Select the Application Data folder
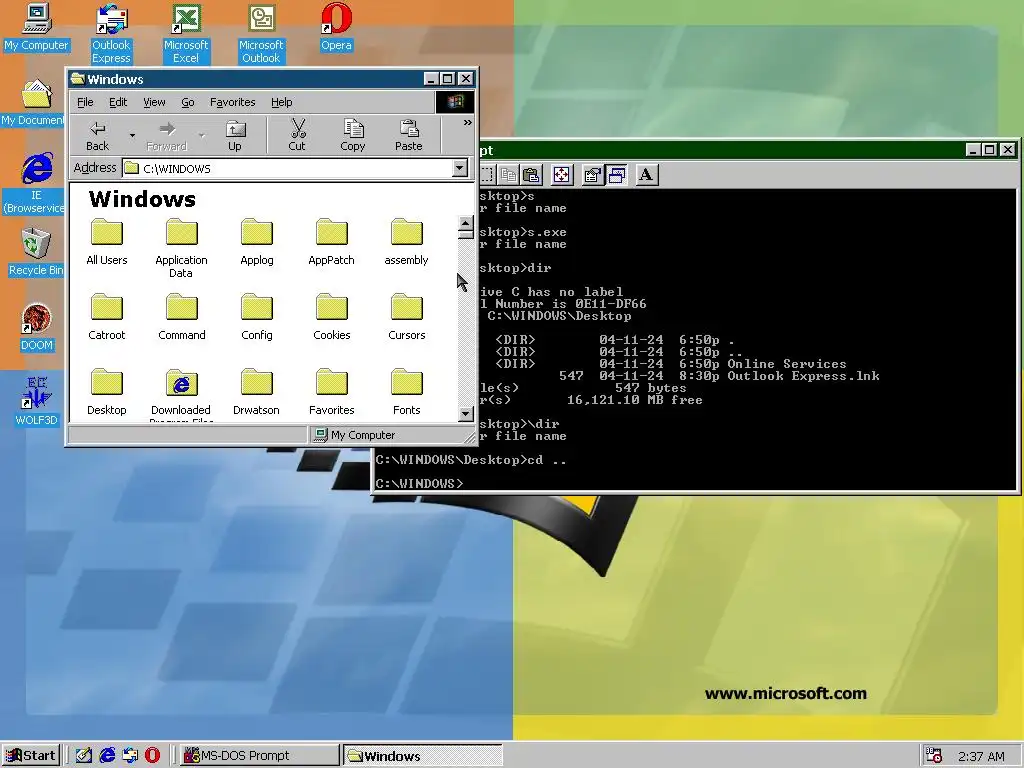This screenshot has width=1024, height=768. 182,249
